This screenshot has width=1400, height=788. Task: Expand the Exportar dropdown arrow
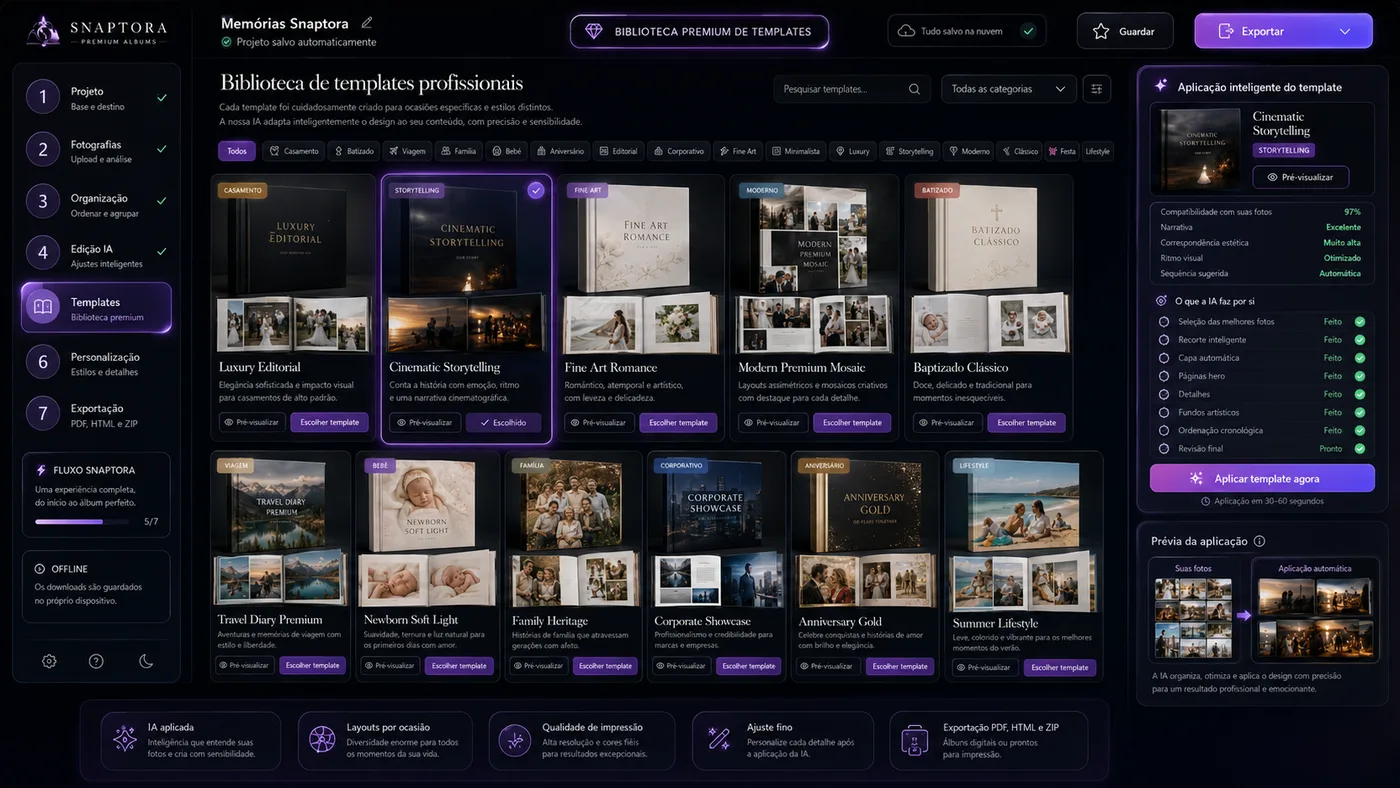coord(1345,32)
